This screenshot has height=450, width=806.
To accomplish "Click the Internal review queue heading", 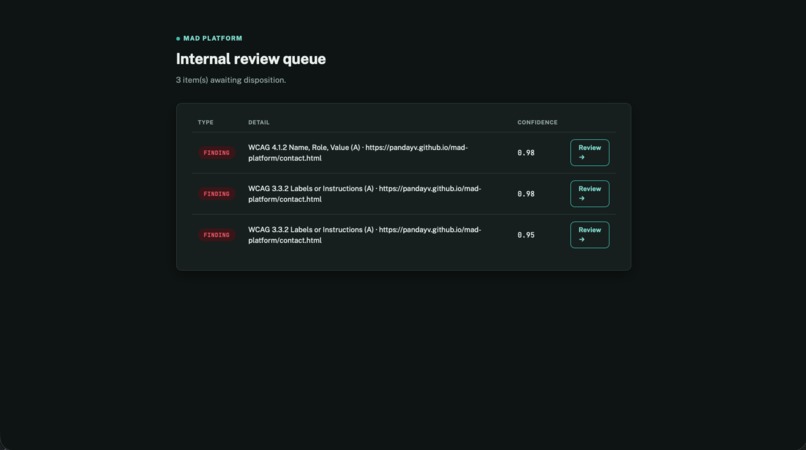I will coord(251,59).
